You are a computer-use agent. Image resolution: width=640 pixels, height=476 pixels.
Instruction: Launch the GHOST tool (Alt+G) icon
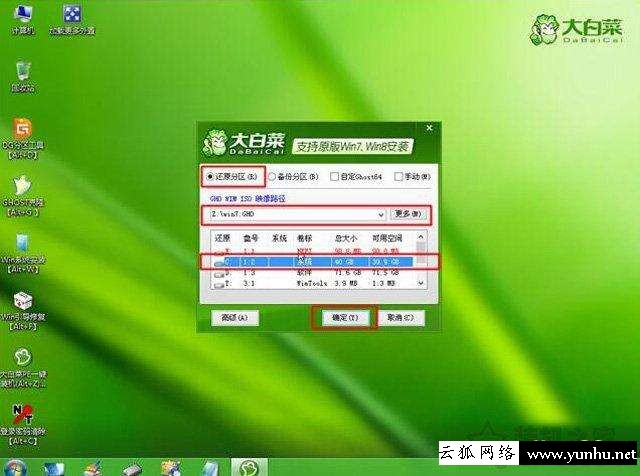pyautogui.click(x=23, y=196)
